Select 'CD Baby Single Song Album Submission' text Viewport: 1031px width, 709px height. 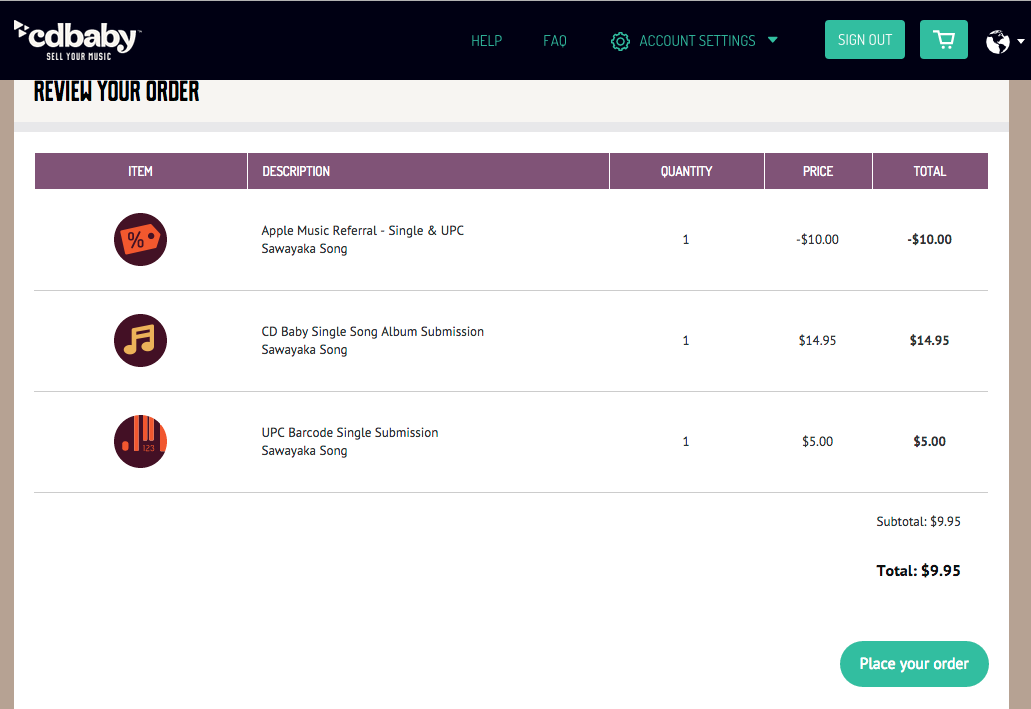(373, 331)
